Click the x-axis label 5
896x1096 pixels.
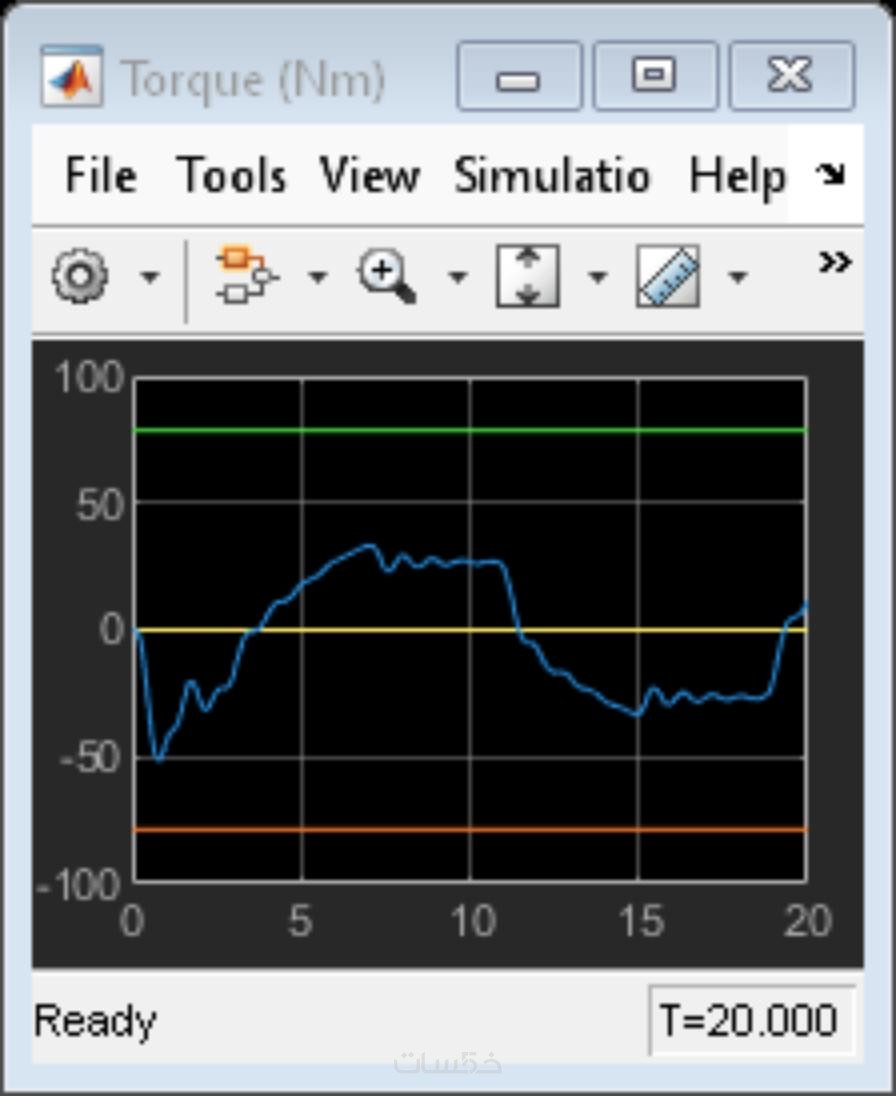pyautogui.click(x=300, y=921)
